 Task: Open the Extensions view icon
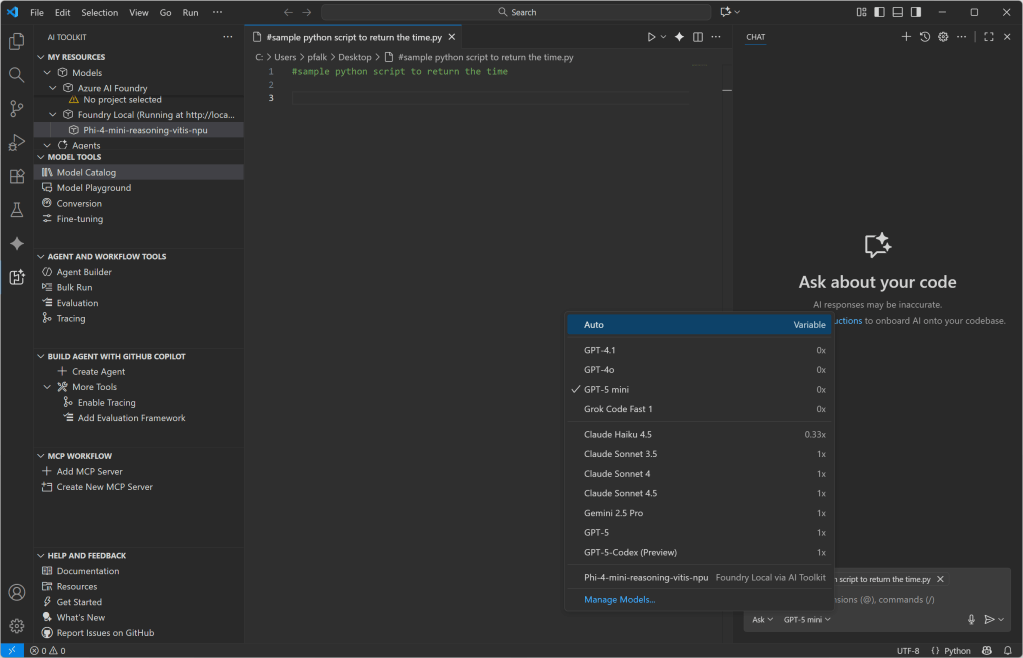pyautogui.click(x=16, y=176)
